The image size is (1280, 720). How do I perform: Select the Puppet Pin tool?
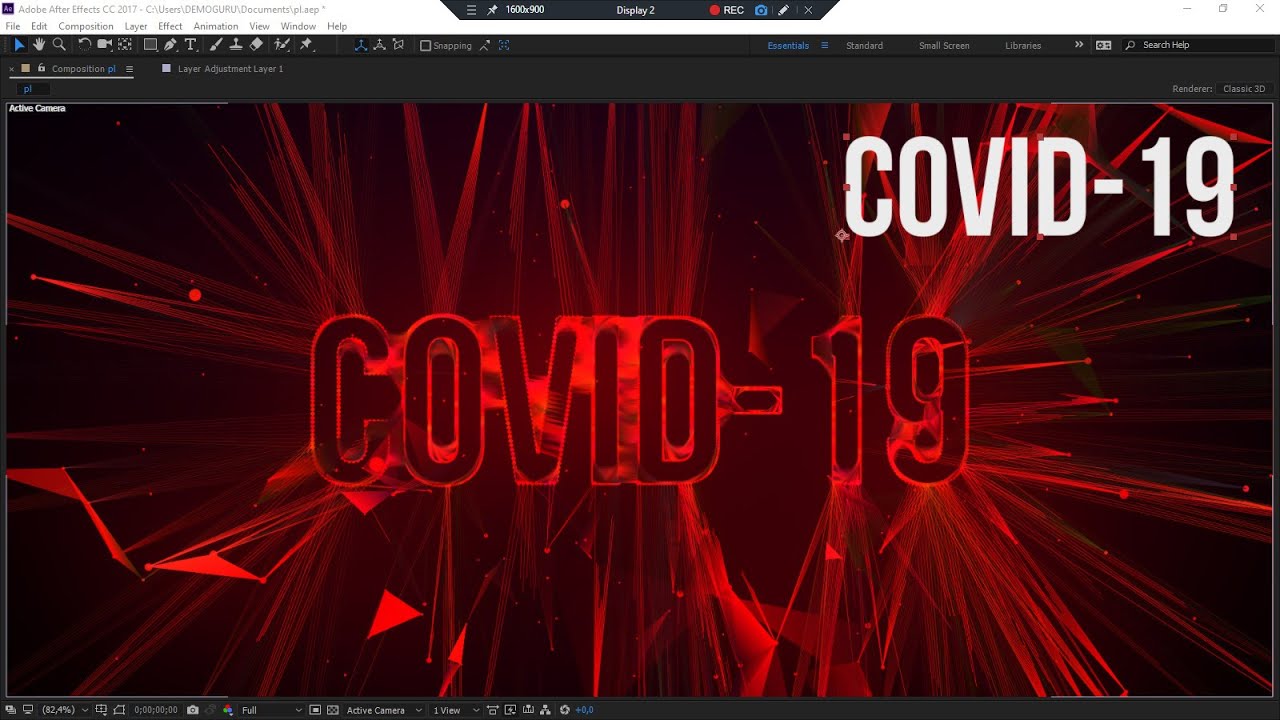pyautogui.click(x=306, y=45)
